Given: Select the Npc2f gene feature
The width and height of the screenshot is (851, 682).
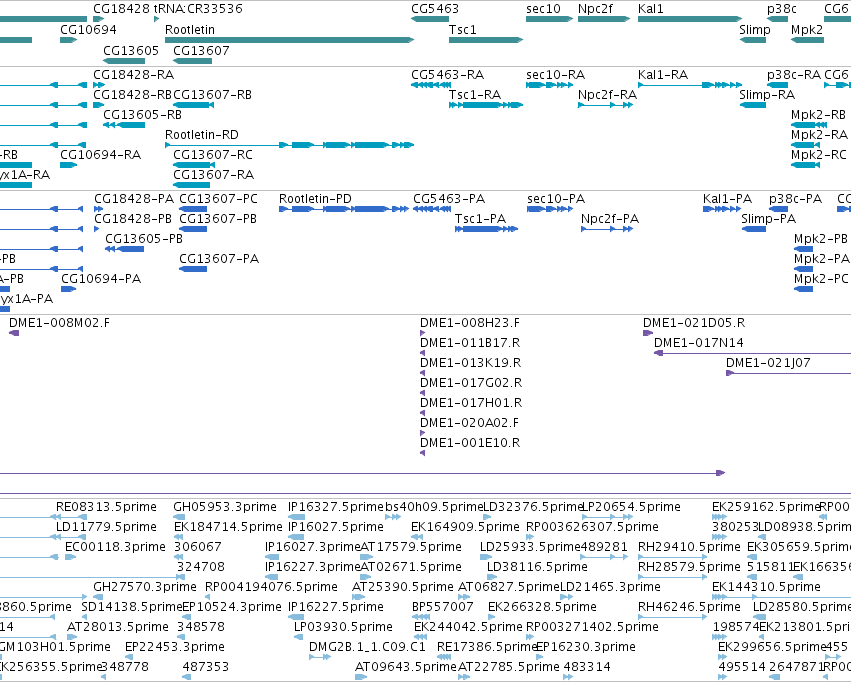Looking at the screenshot, I should 604,19.
